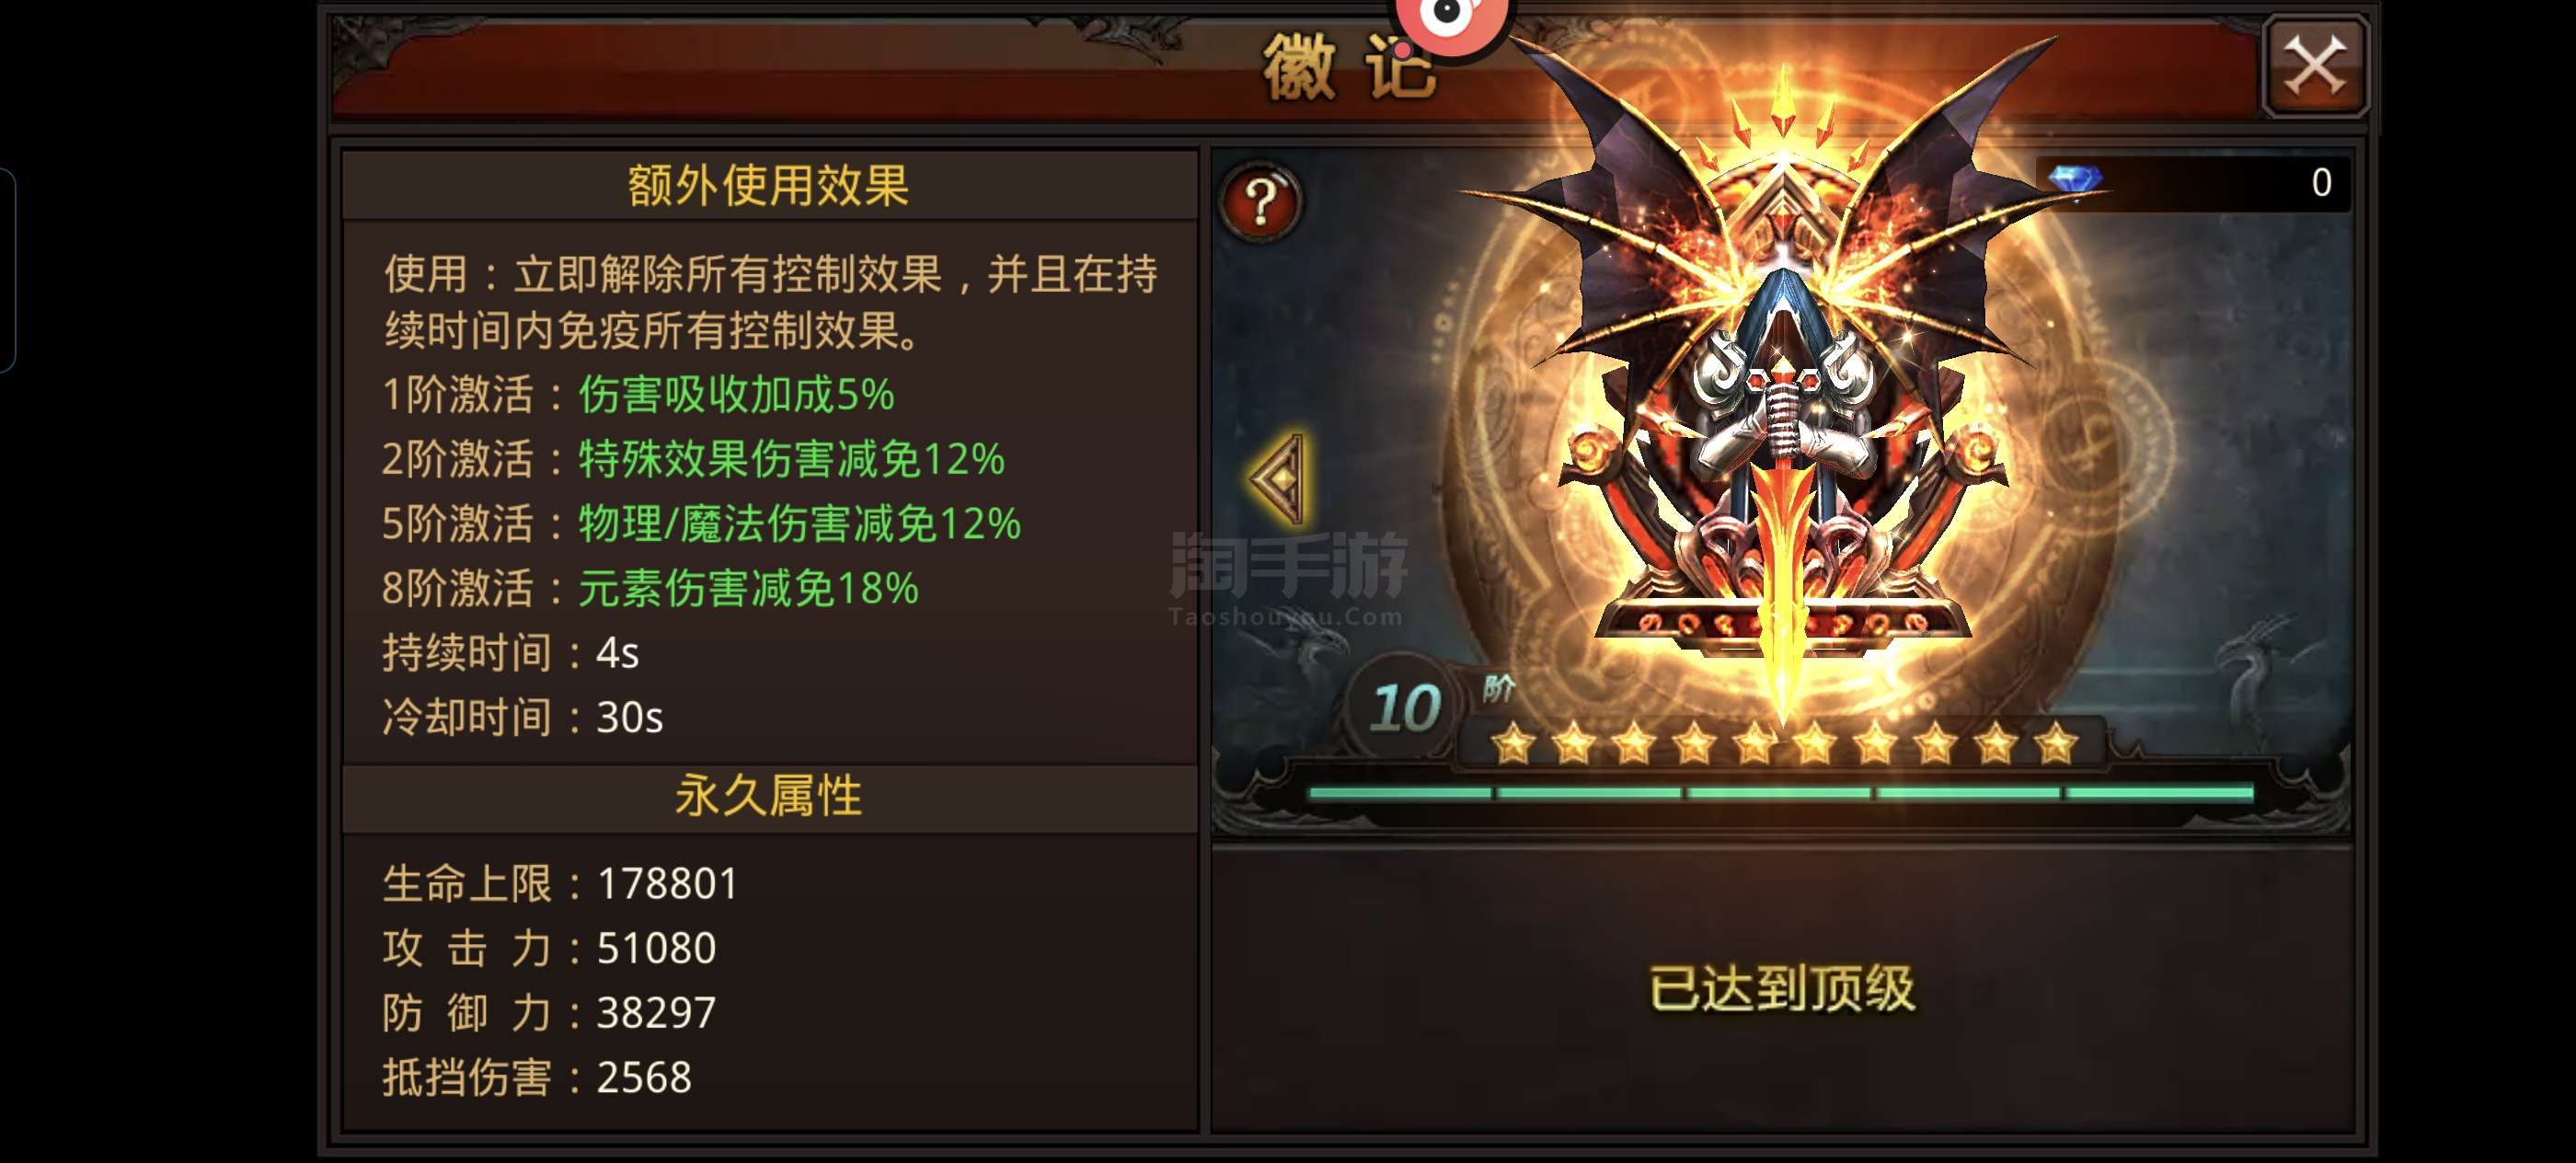The width and height of the screenshot is (2576, 1163).
Task: Click the teal upgrade progress bar
Action: (1781, 793)
